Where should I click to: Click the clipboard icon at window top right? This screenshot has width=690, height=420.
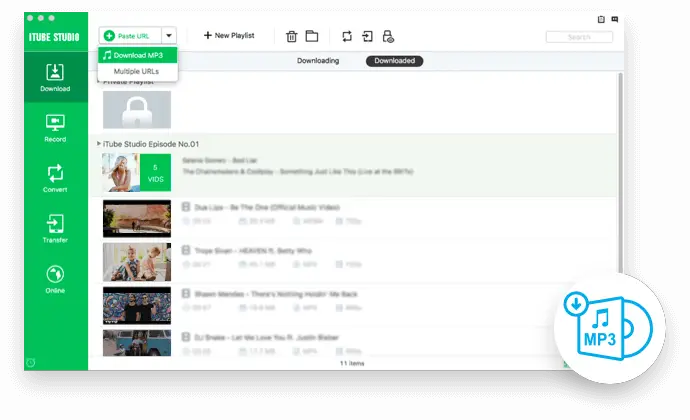tap(601, 19)
